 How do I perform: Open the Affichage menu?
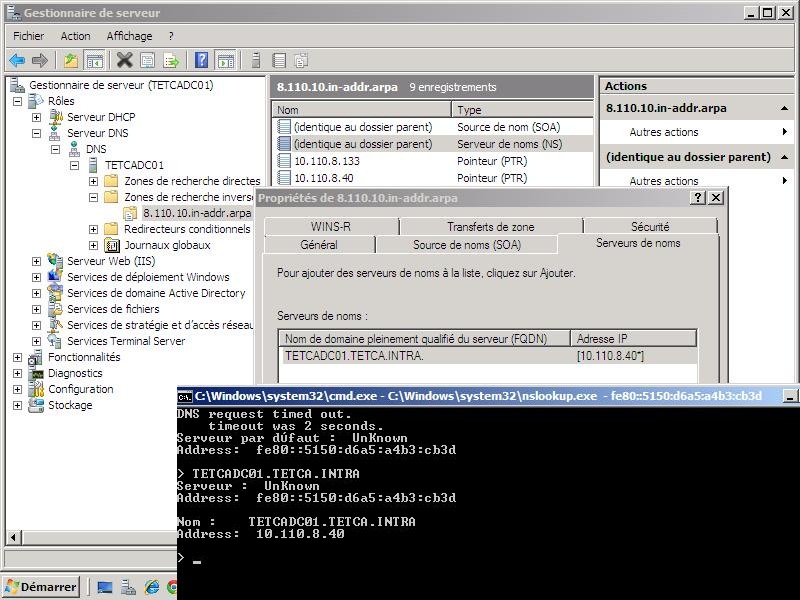[x=129, y=36]
